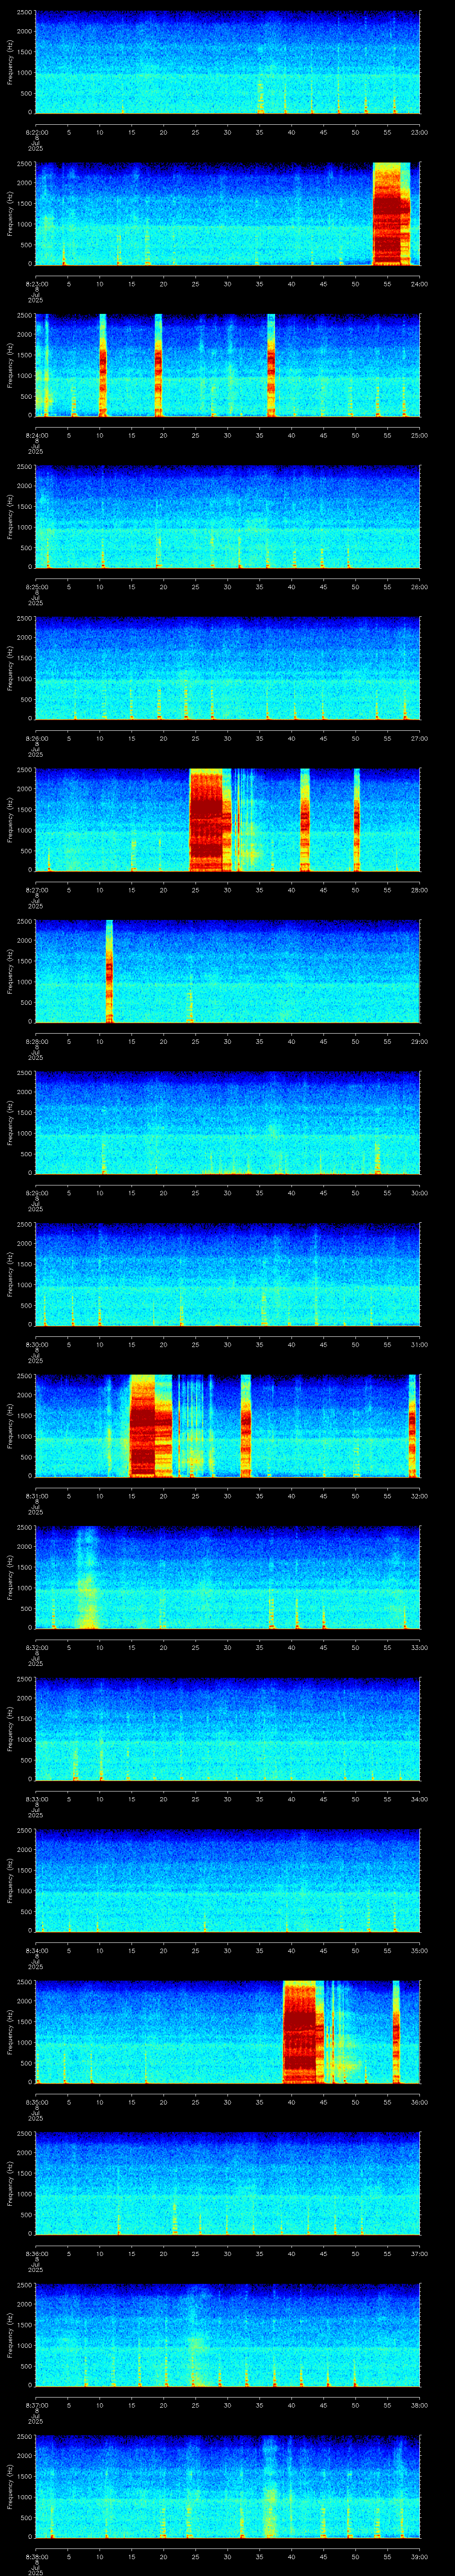Click the 19-second red burst in 8:24:00 panel
455x2576 pixels.
click(x=158, y=365)
